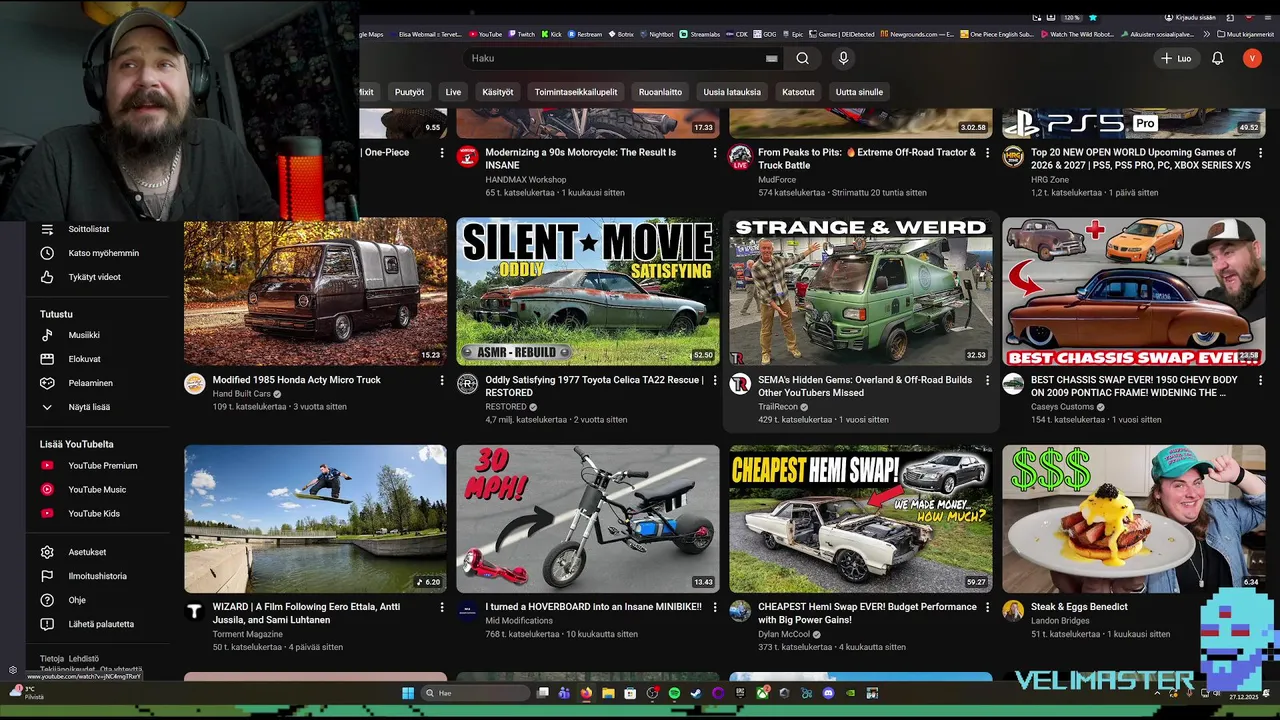Screen dimensions: 1280x720
Task: Click the Luo create button
Action: 1176,58
